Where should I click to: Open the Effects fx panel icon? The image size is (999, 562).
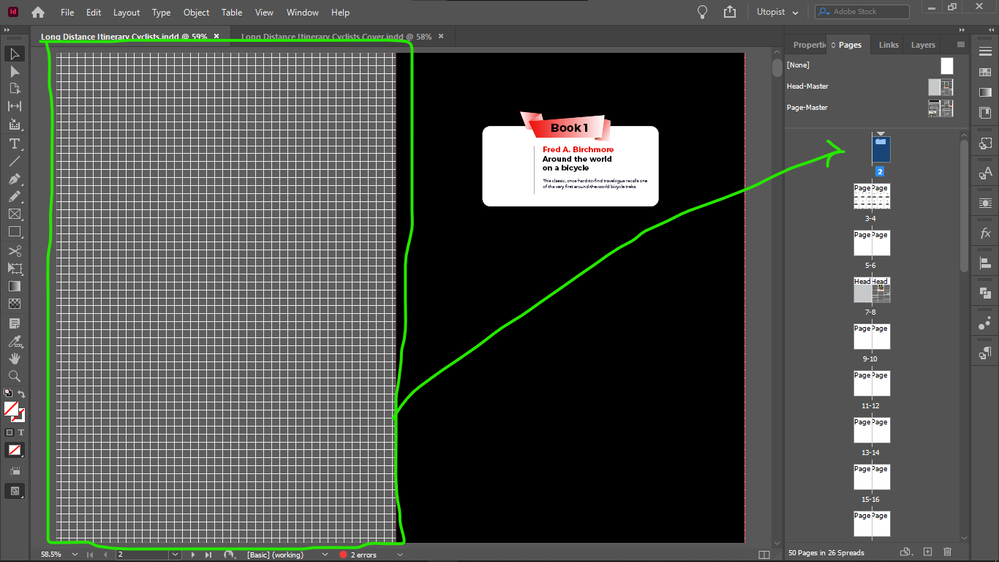pyautogui.click(x=985, y=233)
